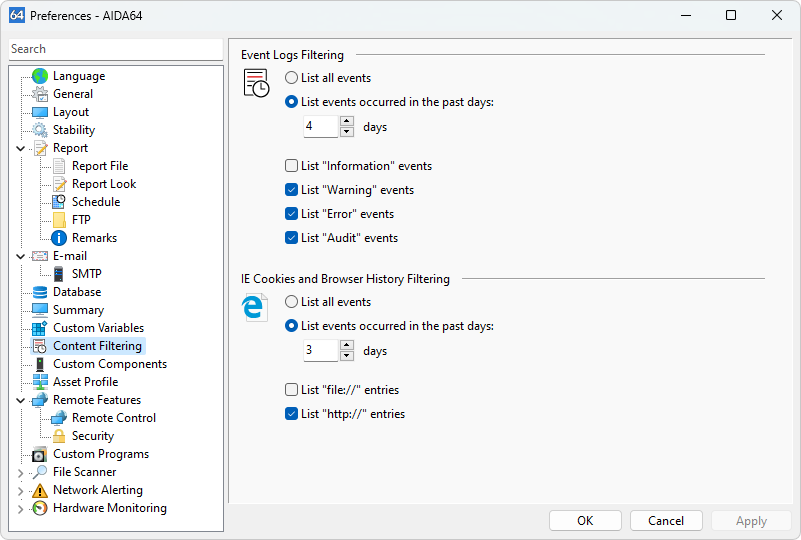
Task: Enable List "Information" events checkbox
Action: click(291, 166)
